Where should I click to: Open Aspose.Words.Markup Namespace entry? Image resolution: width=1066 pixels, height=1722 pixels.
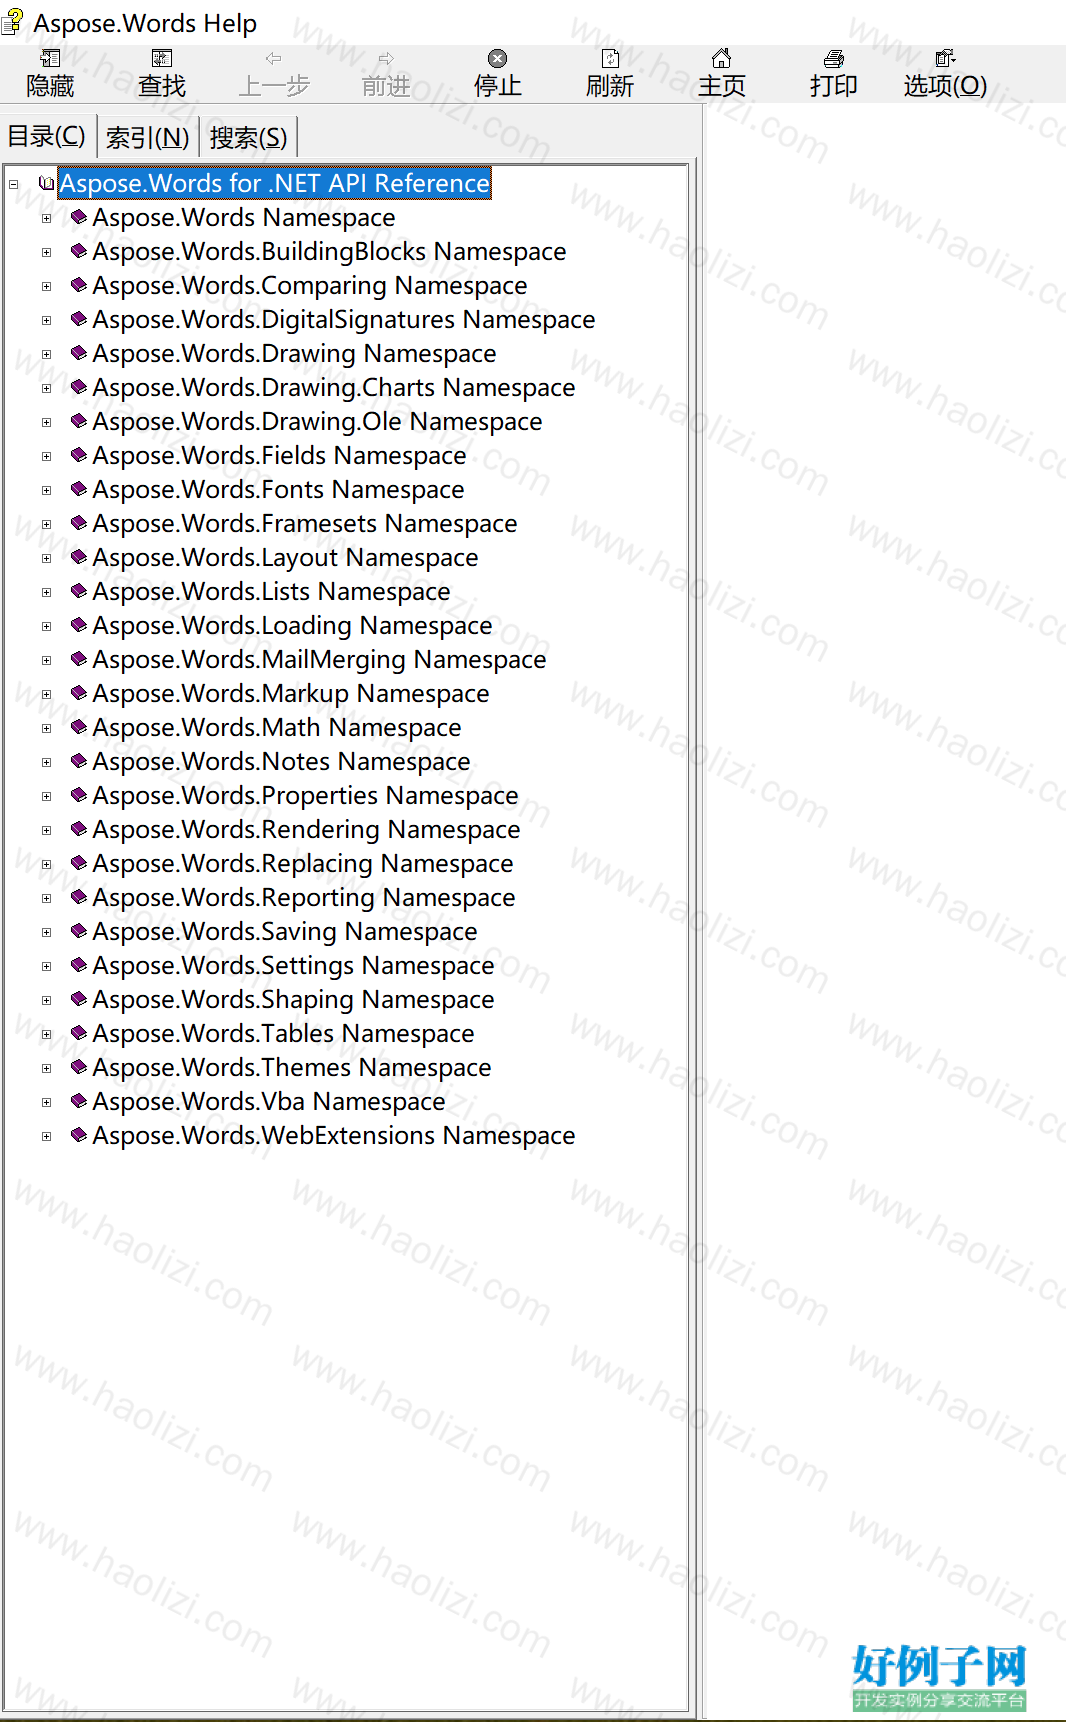[291, 693]
